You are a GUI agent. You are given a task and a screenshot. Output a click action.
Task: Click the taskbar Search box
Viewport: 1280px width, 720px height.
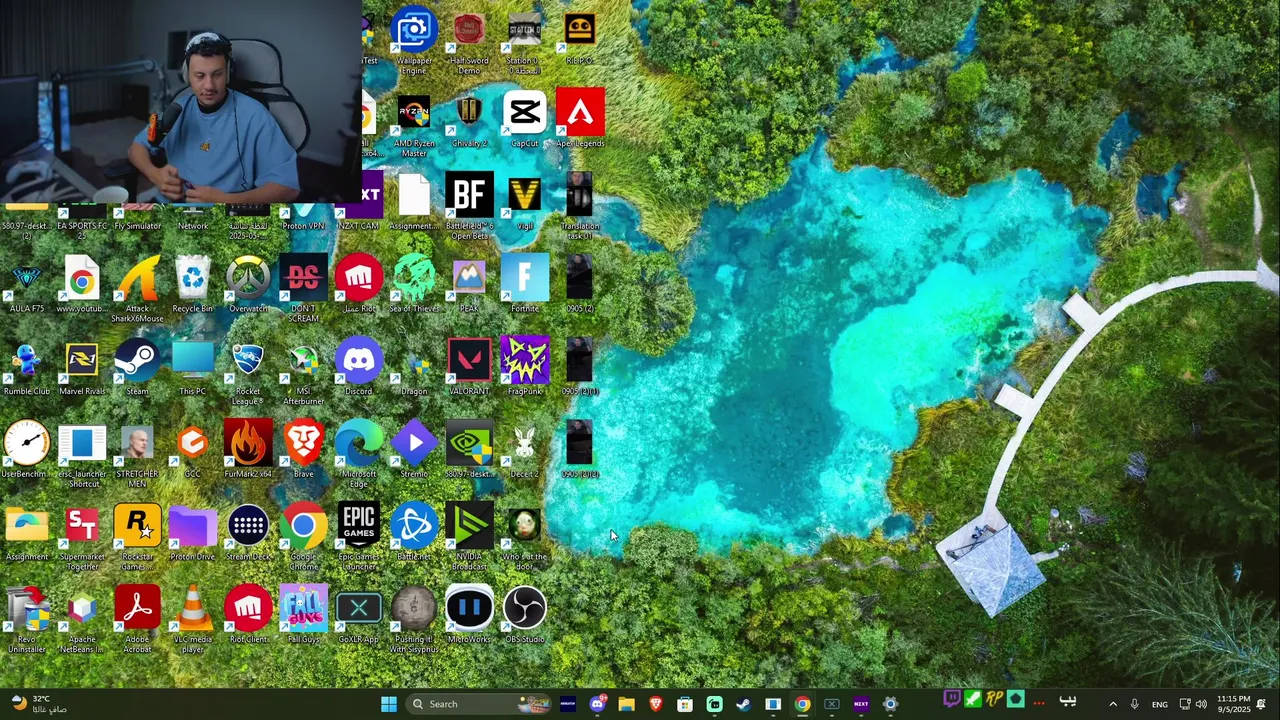tap(478, 704)
